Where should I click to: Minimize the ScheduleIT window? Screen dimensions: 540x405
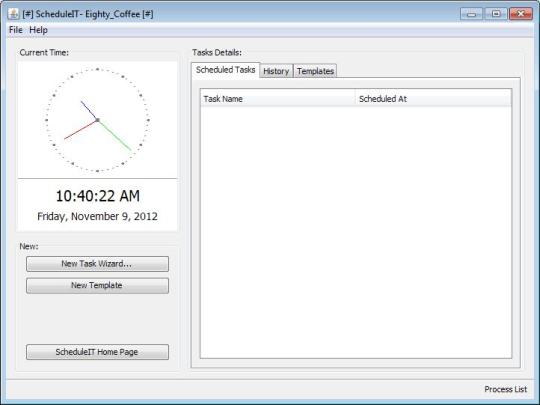point(471,14)
